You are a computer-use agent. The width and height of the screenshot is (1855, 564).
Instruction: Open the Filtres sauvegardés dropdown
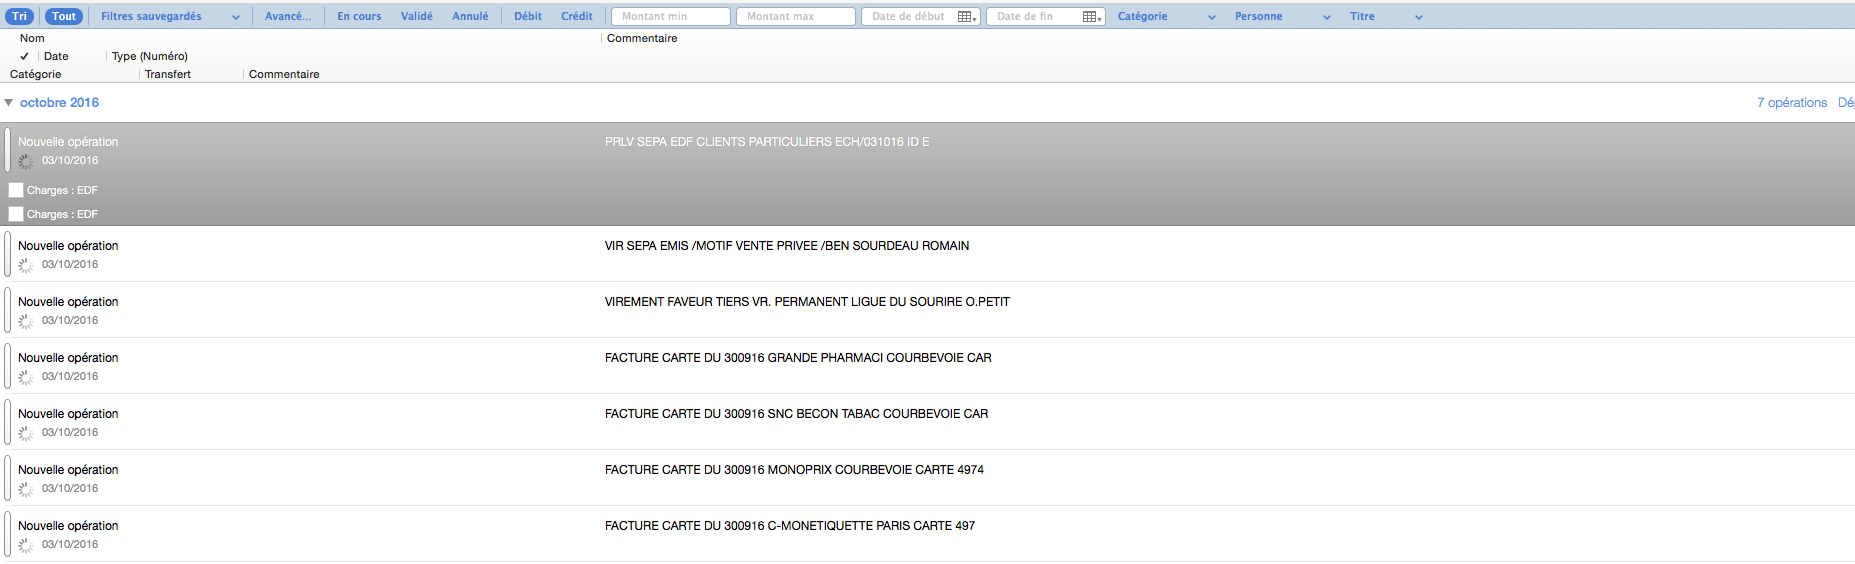[170, 16]
